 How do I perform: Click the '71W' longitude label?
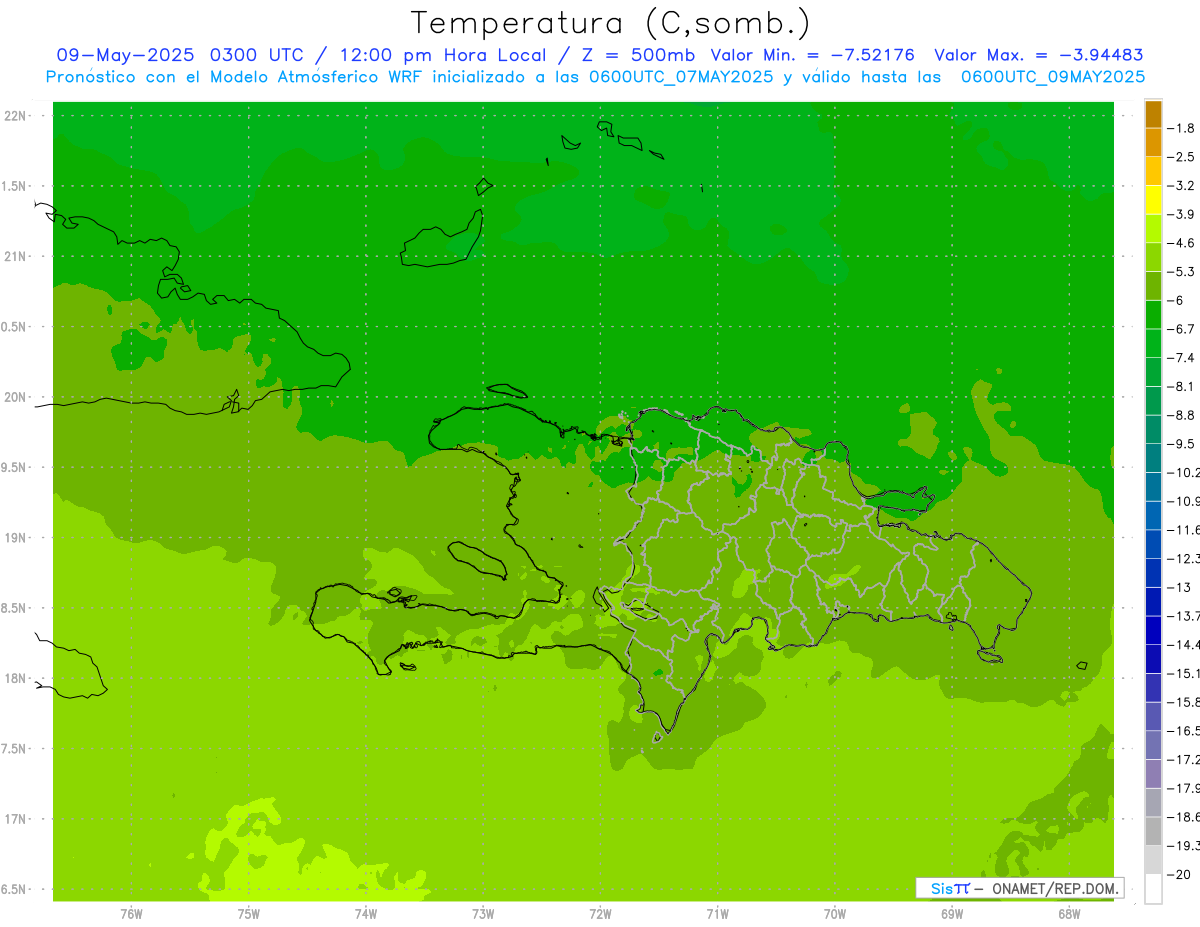pos(717,914)
